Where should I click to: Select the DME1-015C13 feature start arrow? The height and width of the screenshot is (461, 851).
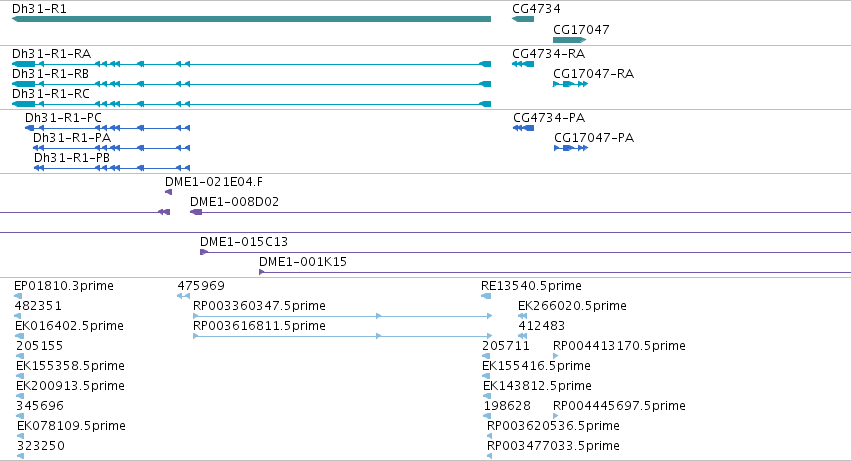click(204, 252)
